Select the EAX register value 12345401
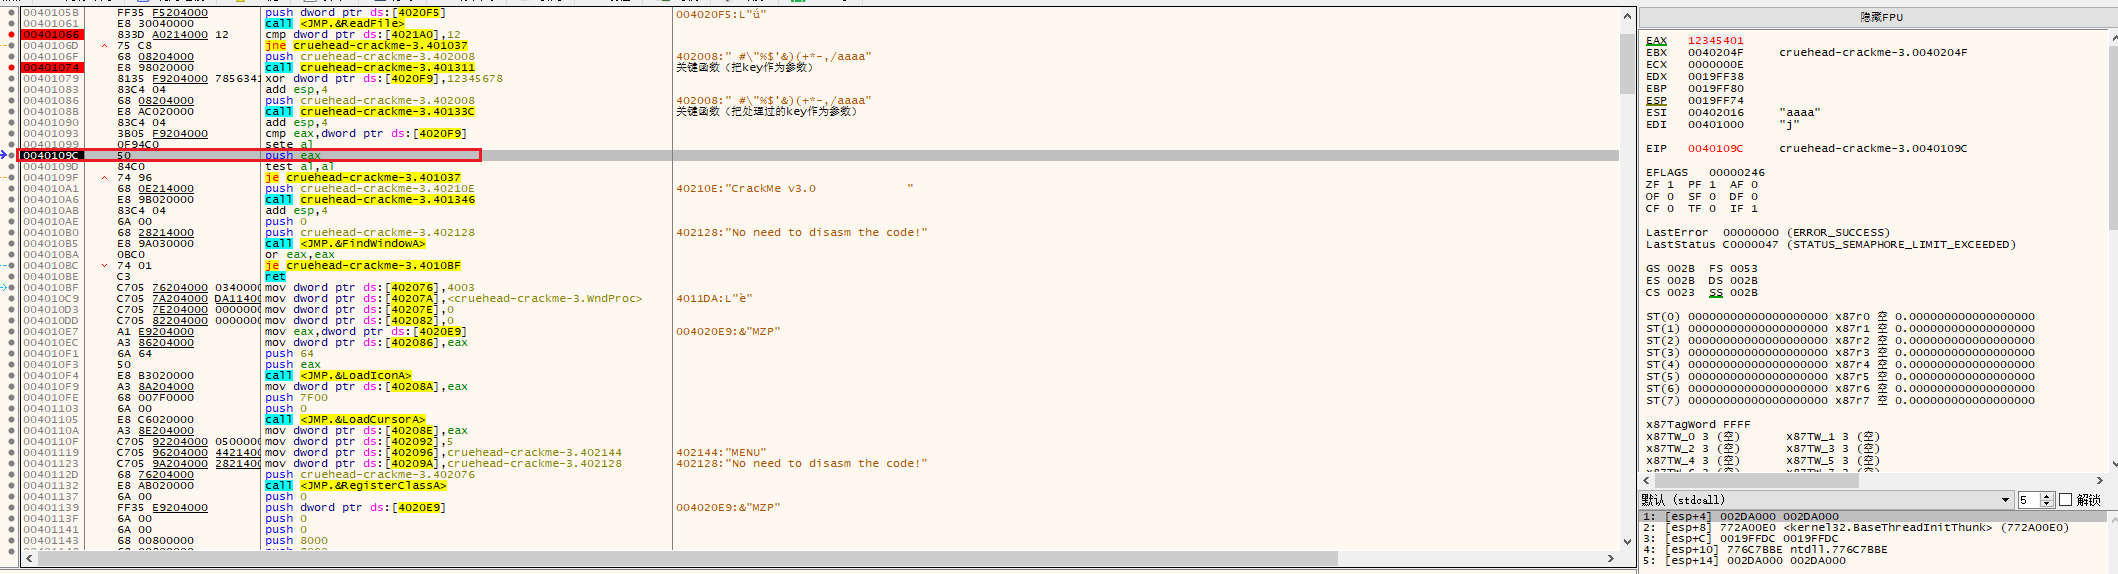This screenshot has height=574, width=2118. pyautogui.click(x=1715, y=41)
